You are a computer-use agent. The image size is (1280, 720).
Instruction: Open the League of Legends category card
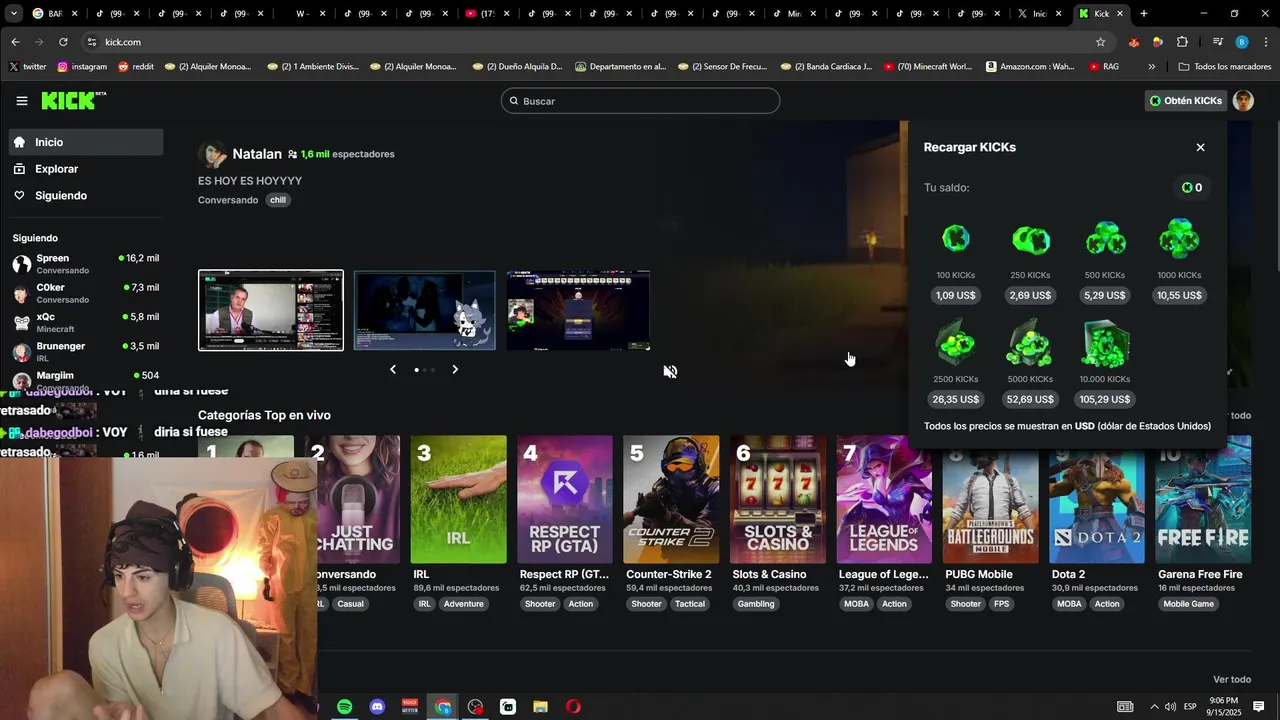pos(884,499)
